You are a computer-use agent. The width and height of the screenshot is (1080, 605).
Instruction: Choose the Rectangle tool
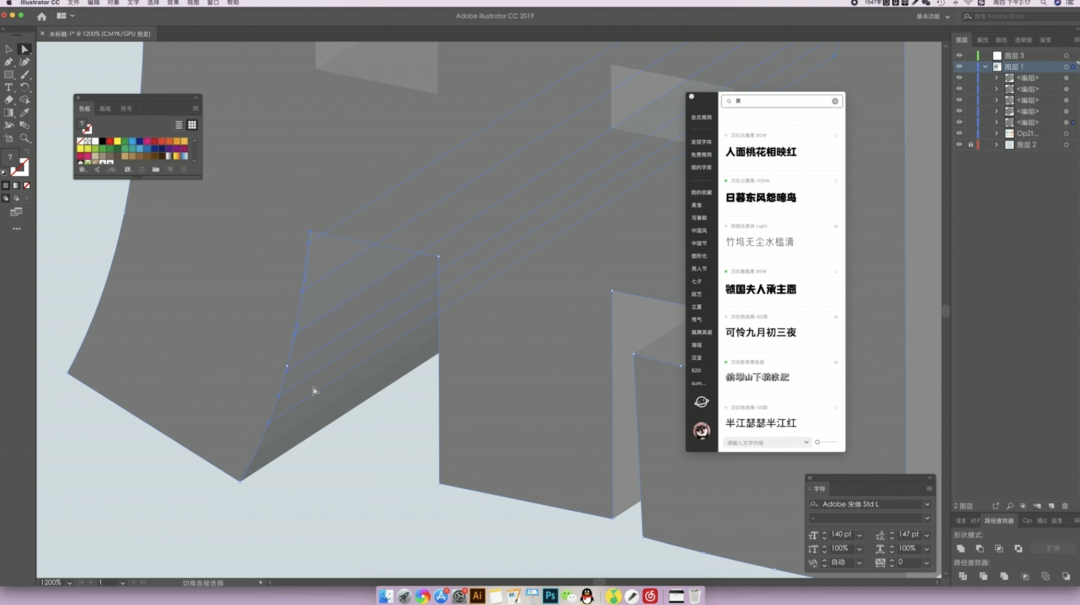[9, 75]
